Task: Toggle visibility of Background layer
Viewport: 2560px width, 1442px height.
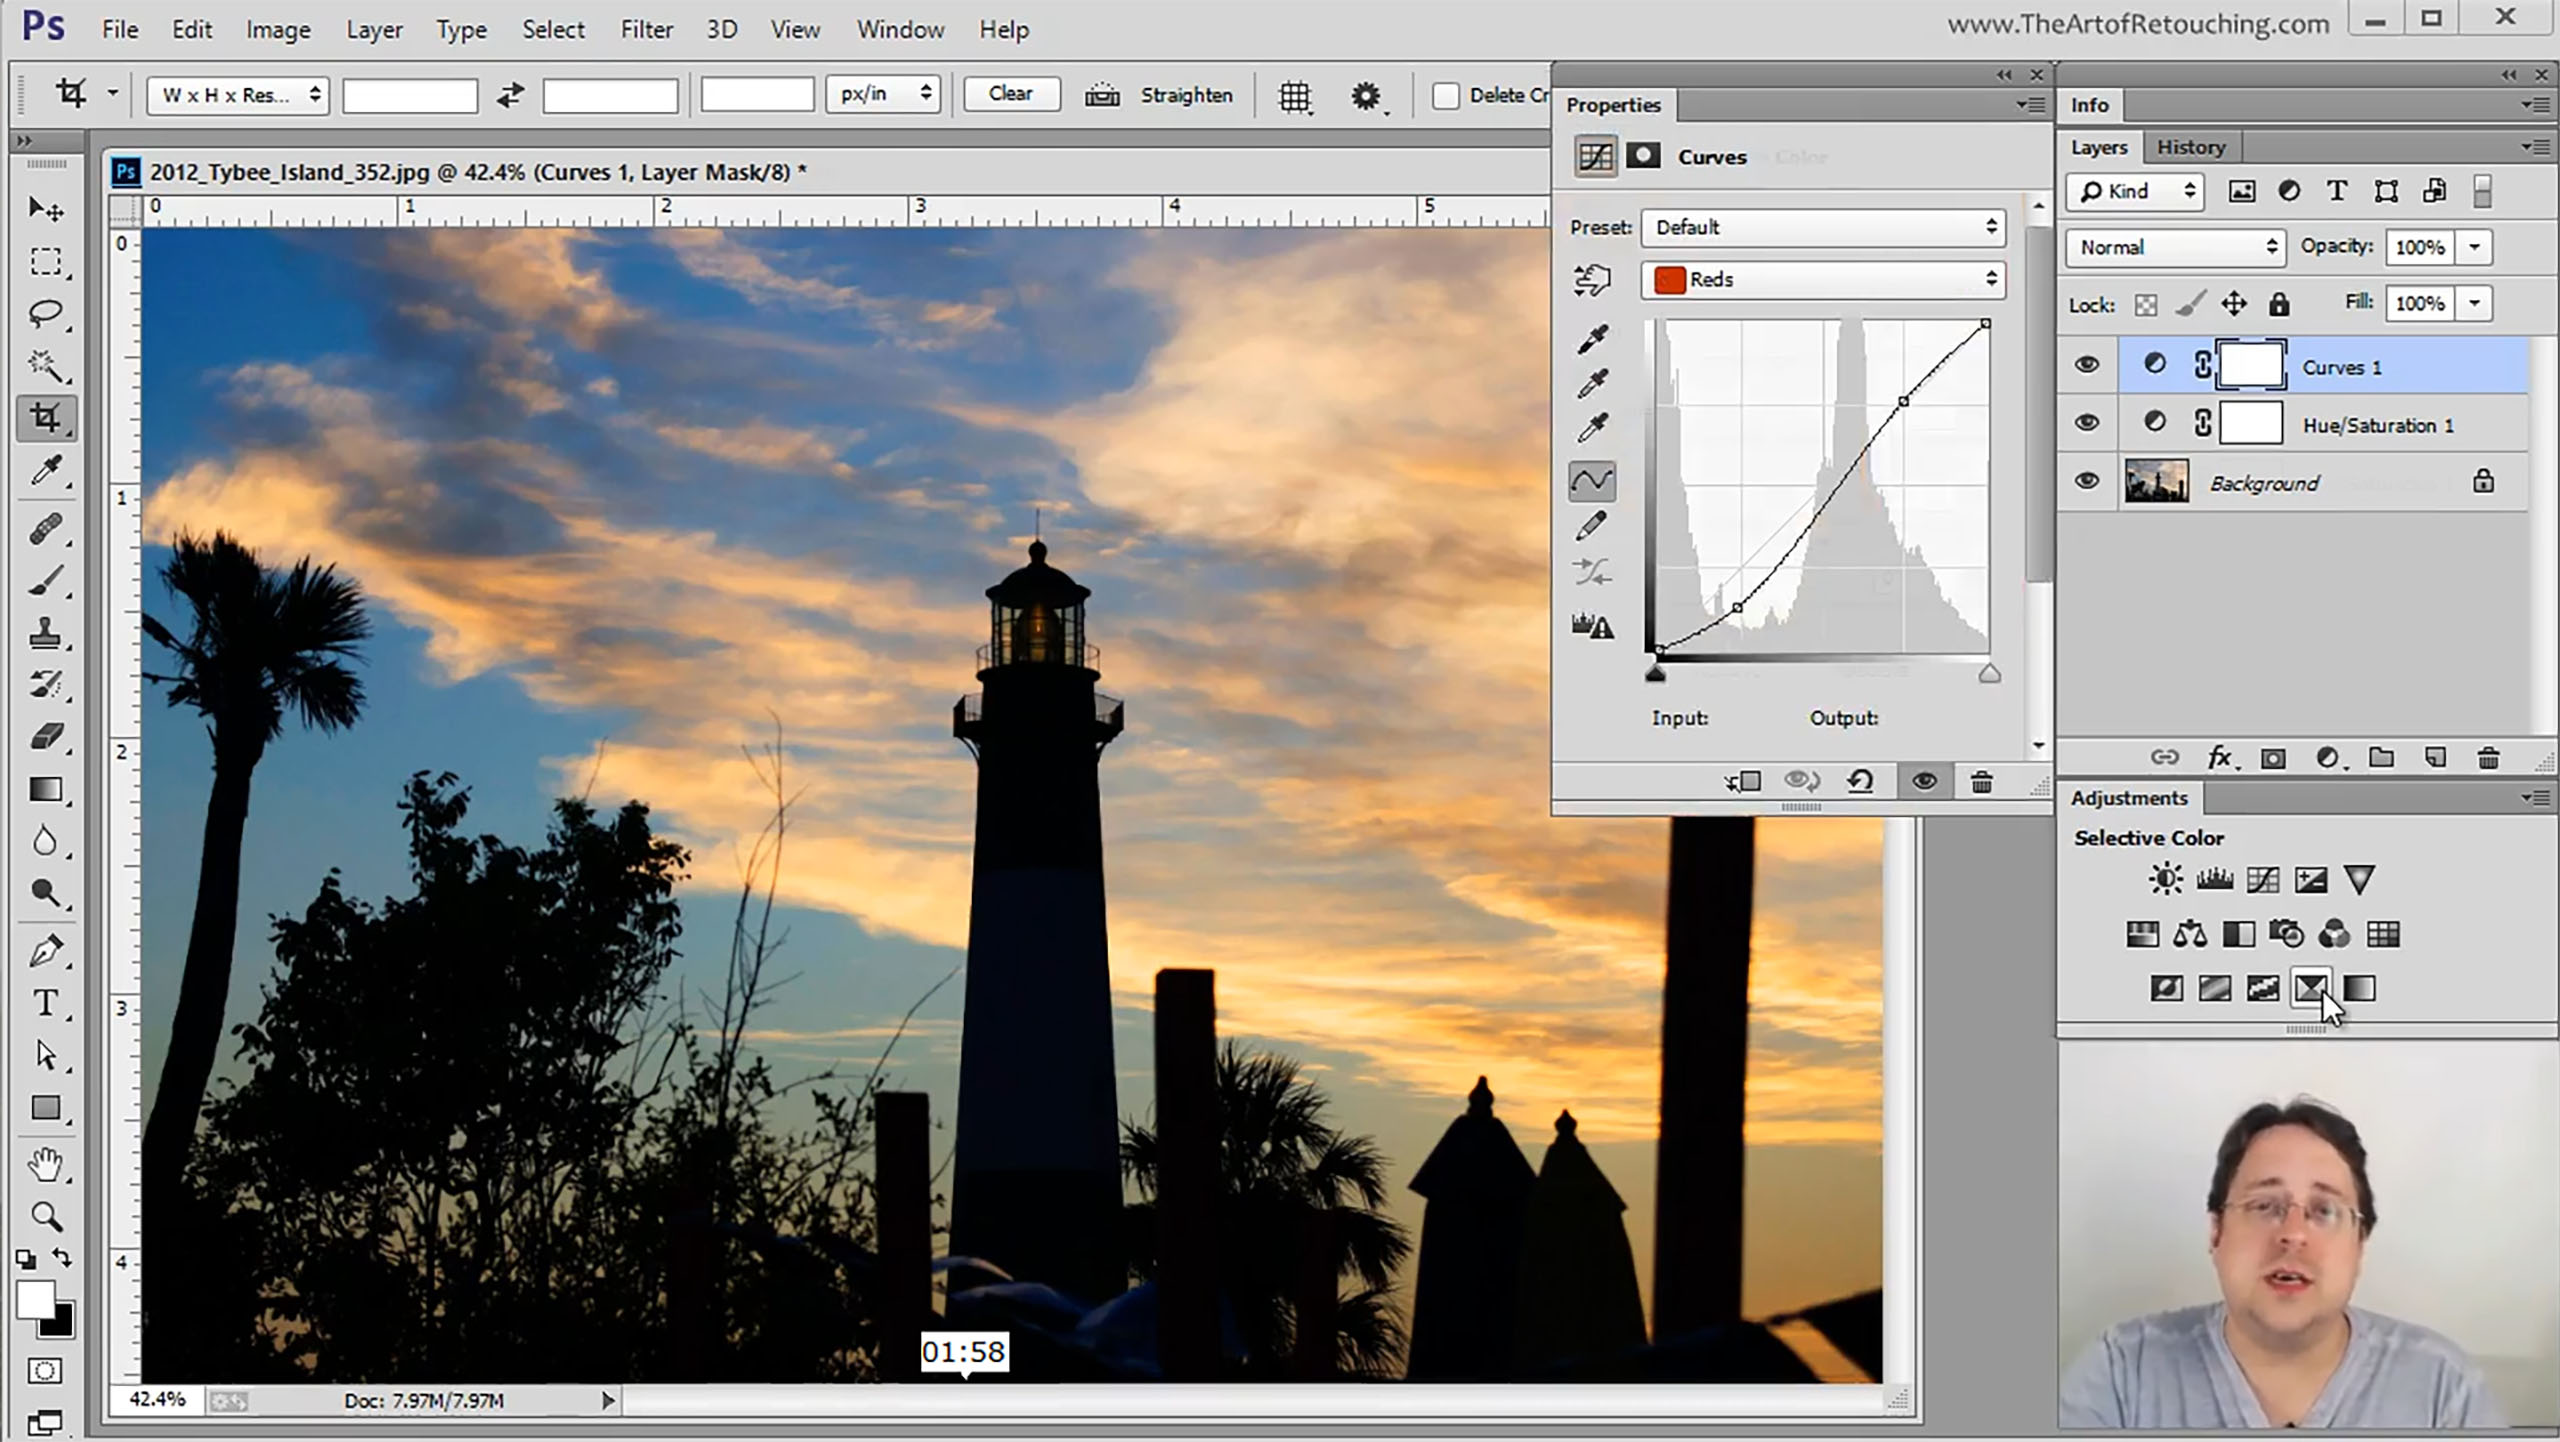Action: pos(2089,482)
